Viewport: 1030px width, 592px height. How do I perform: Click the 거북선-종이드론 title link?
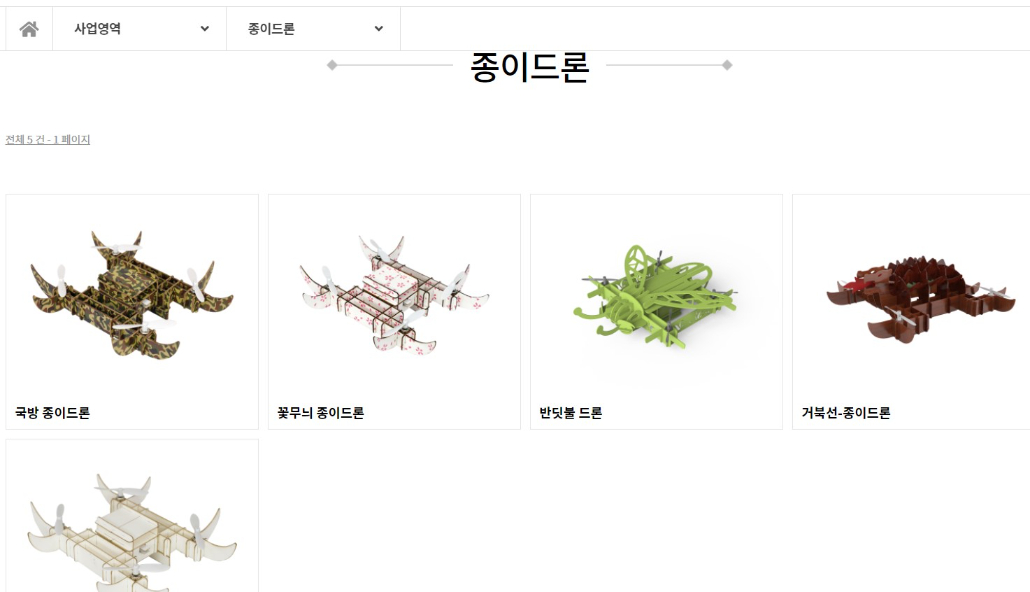[x=846, y=413]
